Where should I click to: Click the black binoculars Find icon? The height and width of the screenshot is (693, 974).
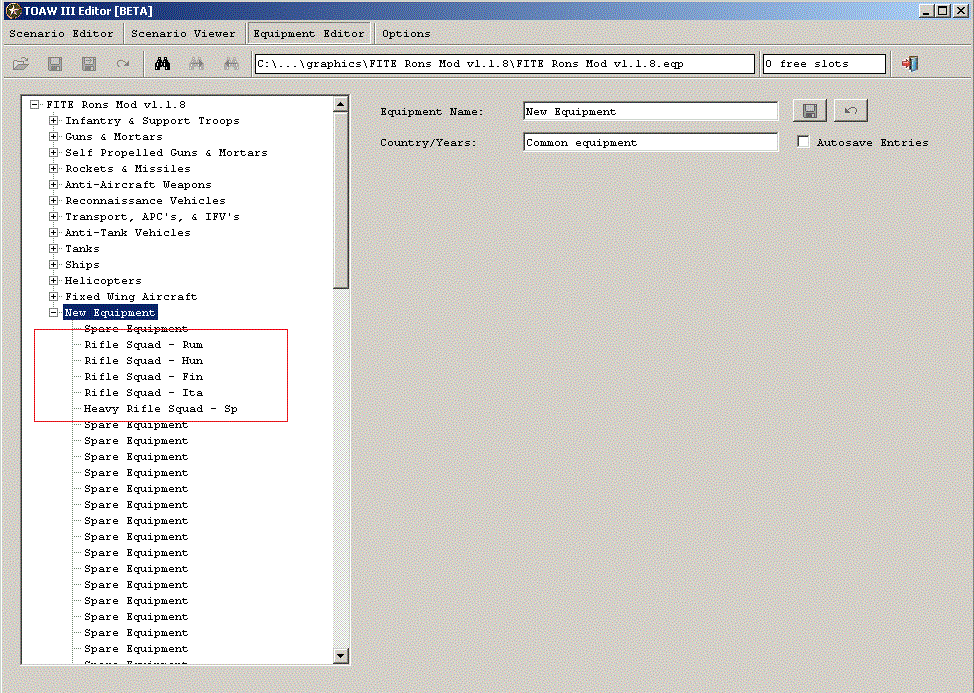click(163, 63)
